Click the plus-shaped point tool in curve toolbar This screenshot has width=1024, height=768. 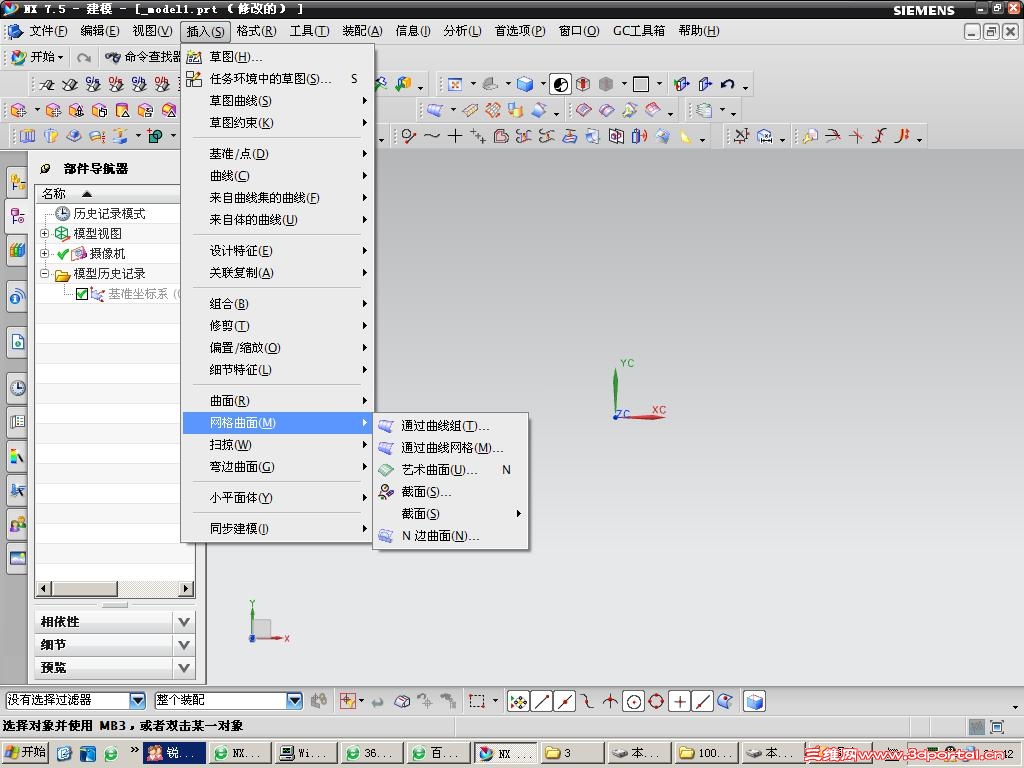click(455, 136)
